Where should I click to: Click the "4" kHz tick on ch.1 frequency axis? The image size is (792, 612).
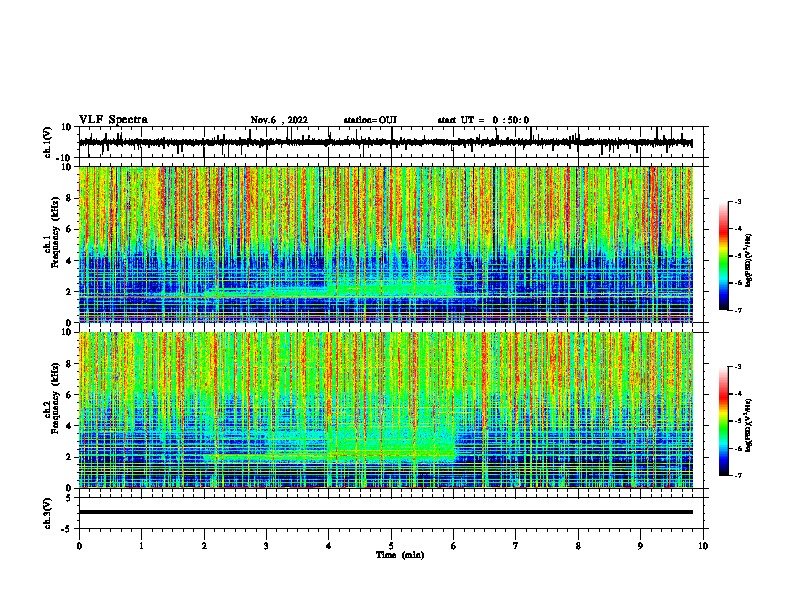[70, 261]
